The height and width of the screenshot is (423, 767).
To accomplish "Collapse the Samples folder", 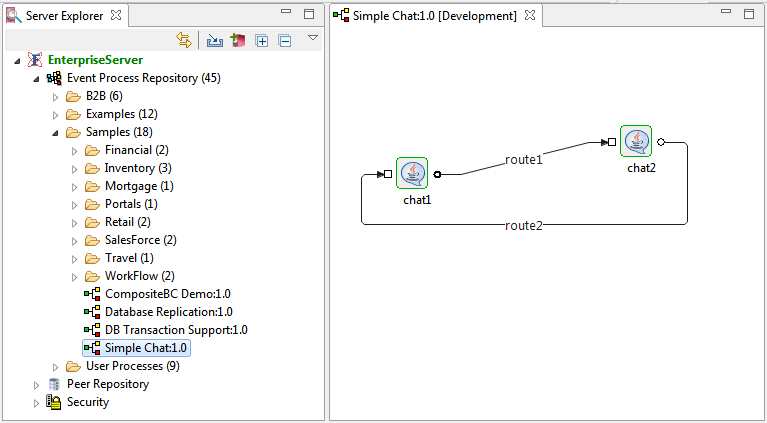I will (56, 132).
